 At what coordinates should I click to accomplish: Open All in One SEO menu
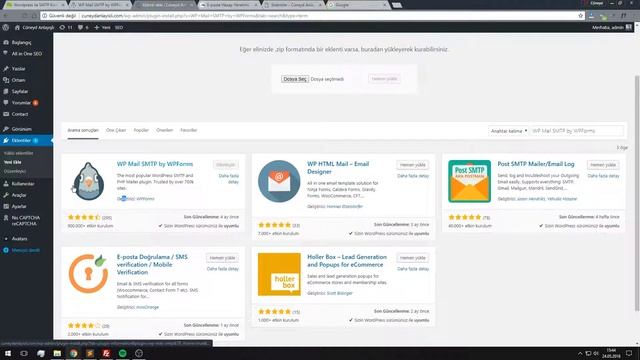[26, 53]
